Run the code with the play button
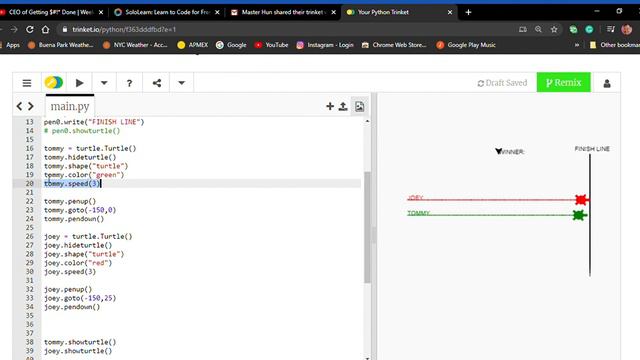Image resolution: width=640 pixels, height=360 pixels. click(80, 83)
